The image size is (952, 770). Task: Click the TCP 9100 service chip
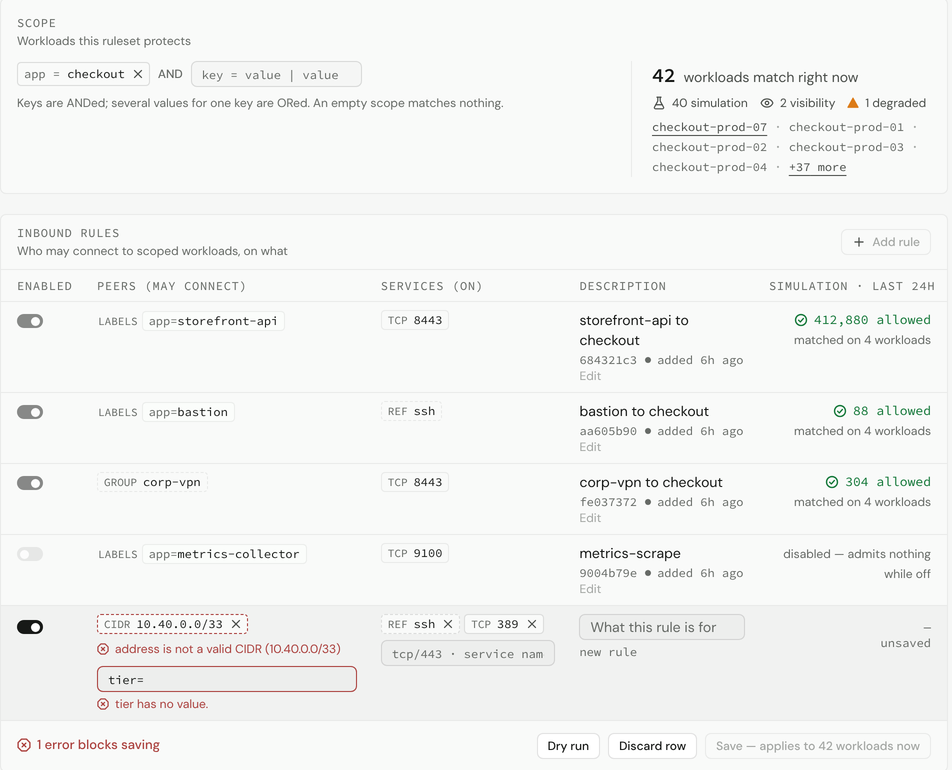415,554
